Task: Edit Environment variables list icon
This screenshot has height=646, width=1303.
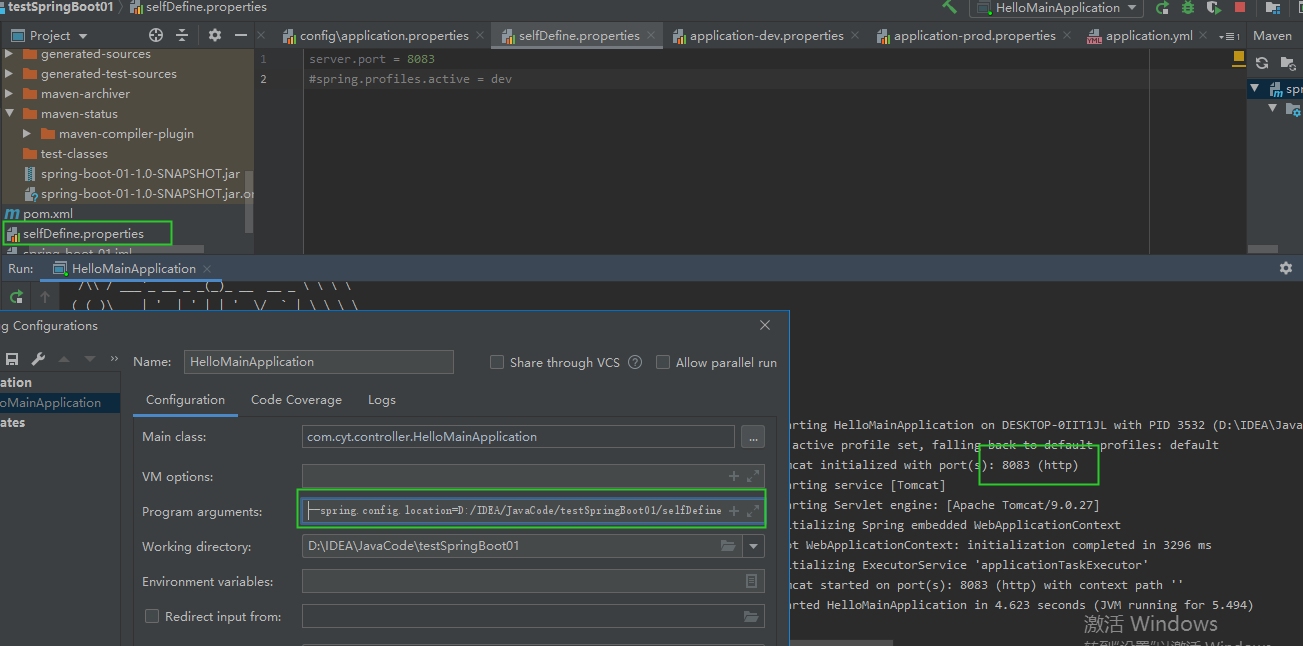Action: [752, 581]
